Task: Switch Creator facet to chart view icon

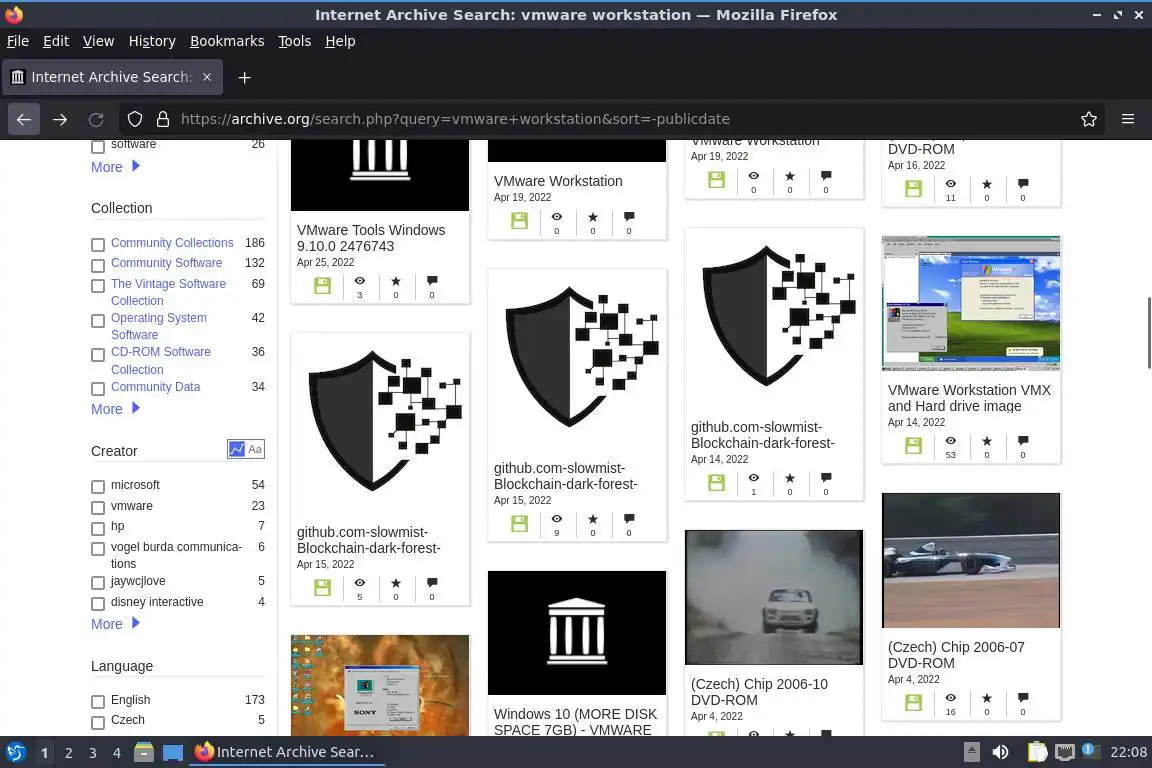Action: 237,449
